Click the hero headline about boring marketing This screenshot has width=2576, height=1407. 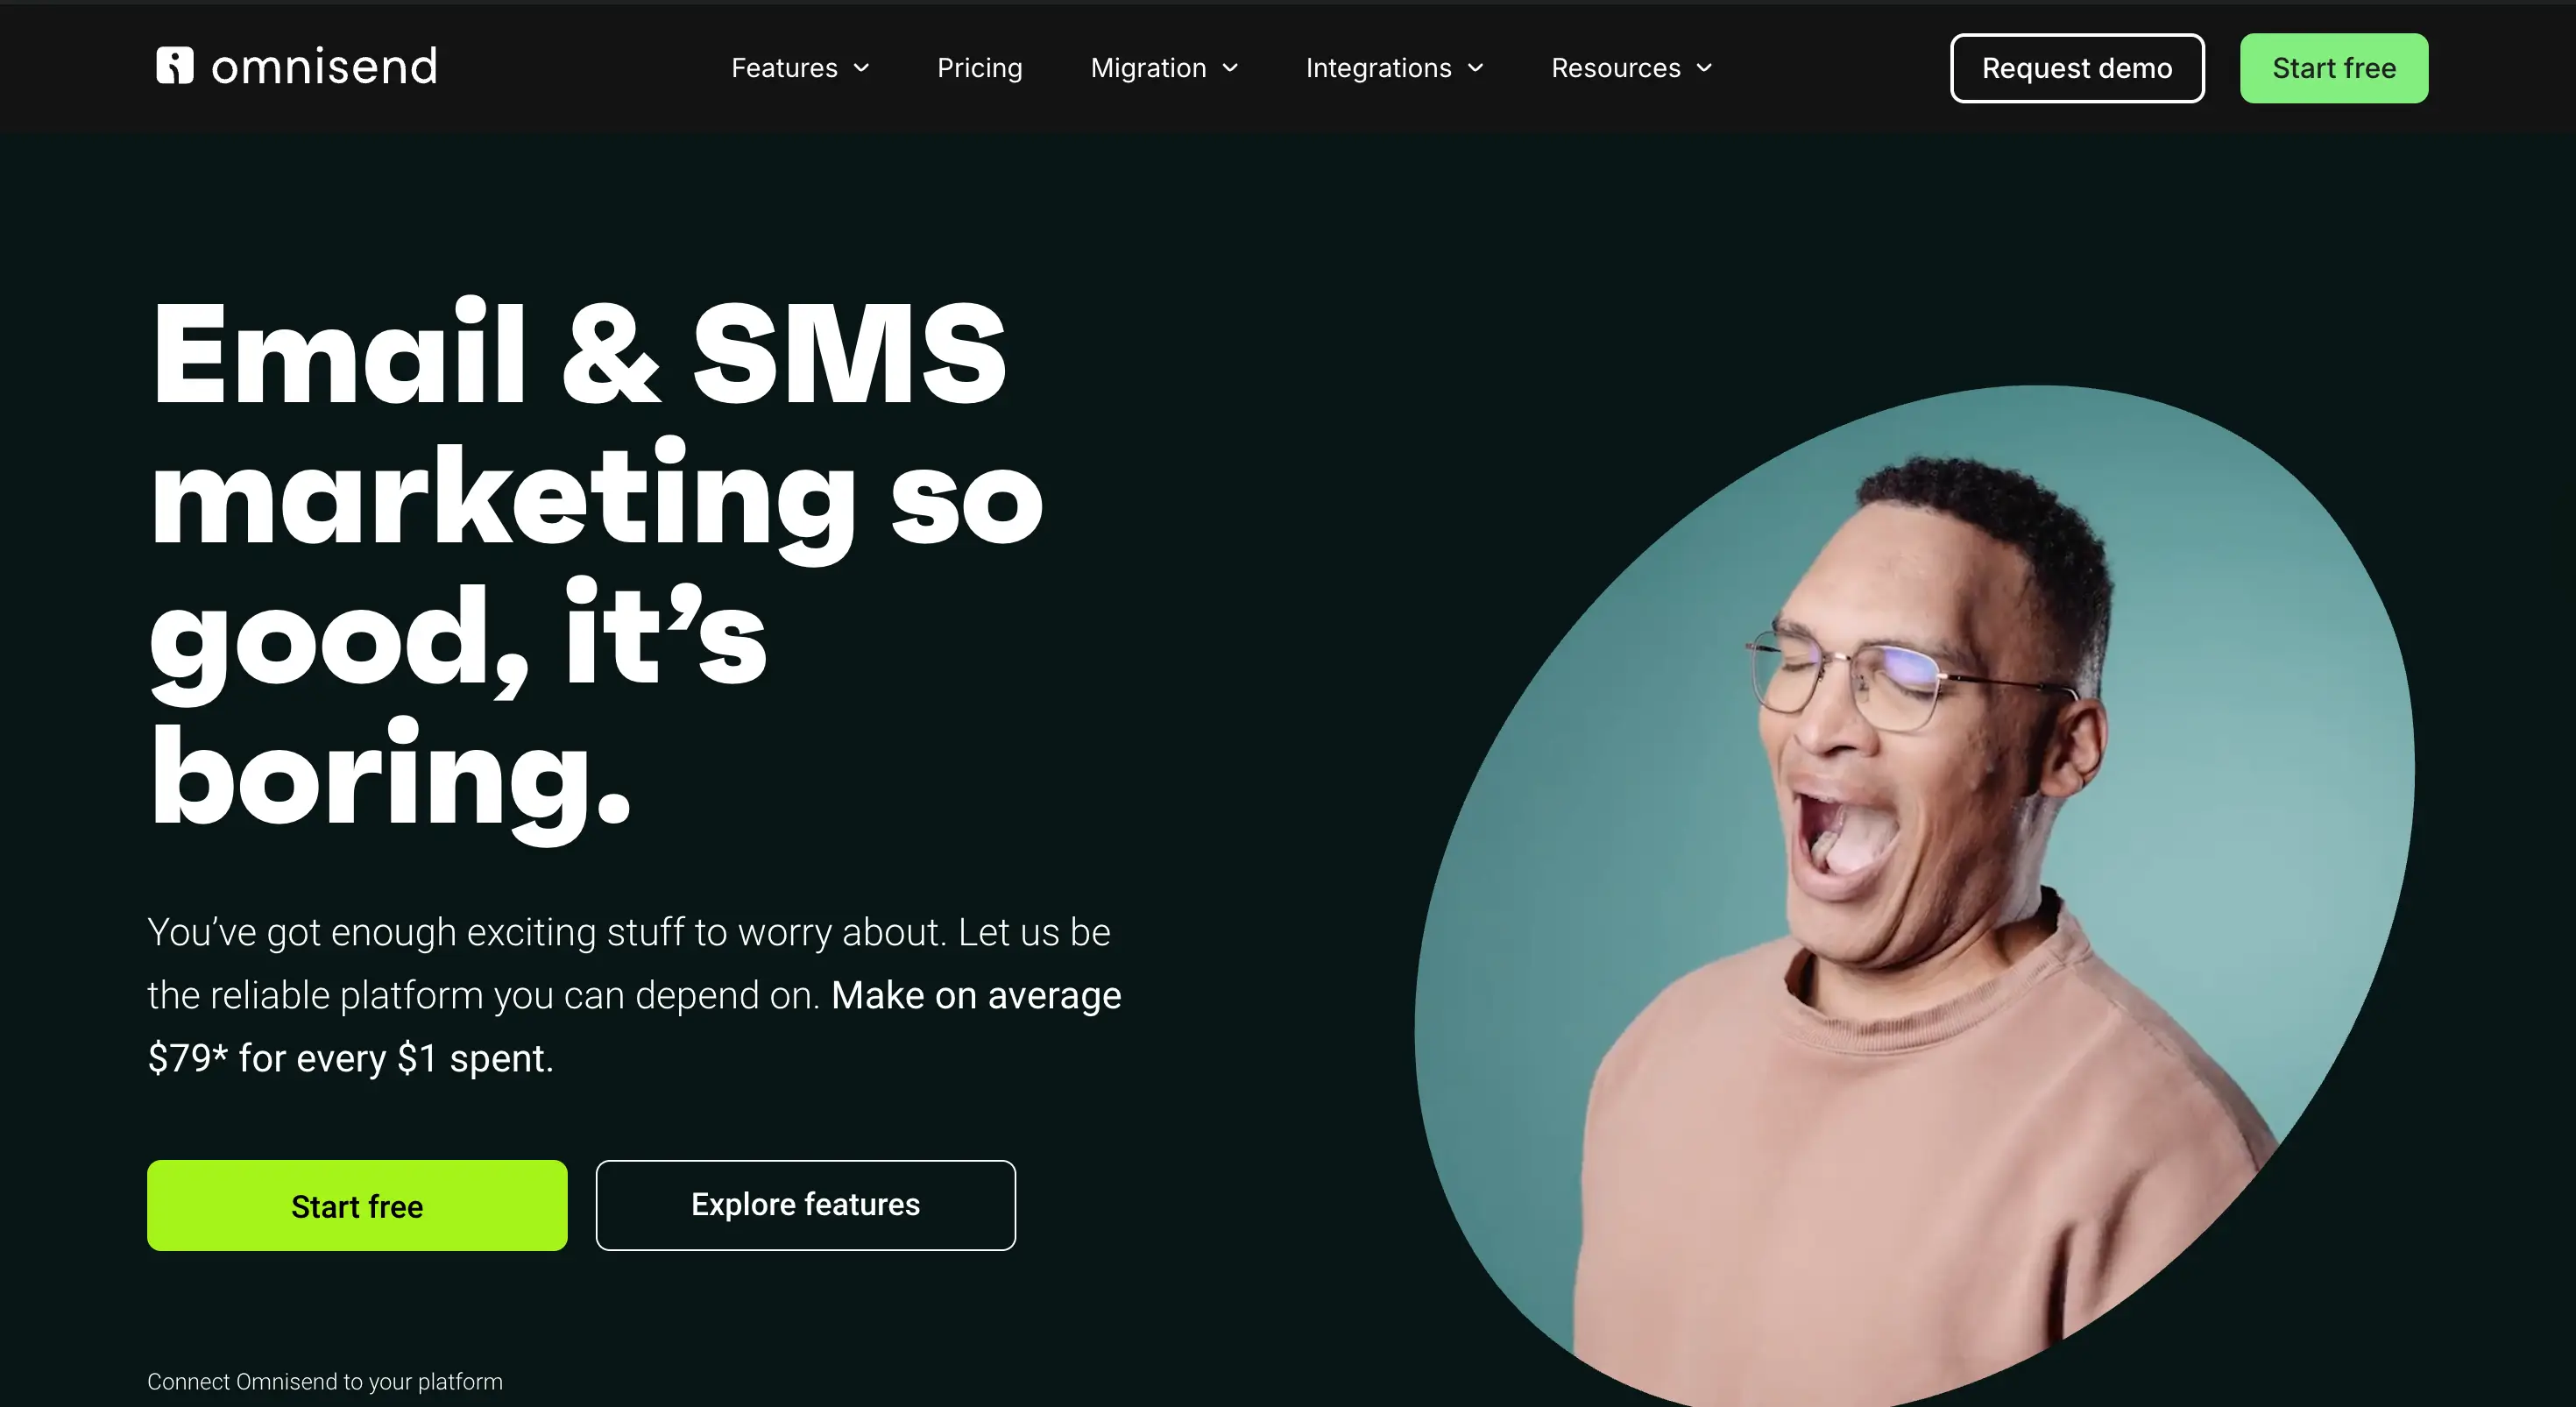click(597, 563)
